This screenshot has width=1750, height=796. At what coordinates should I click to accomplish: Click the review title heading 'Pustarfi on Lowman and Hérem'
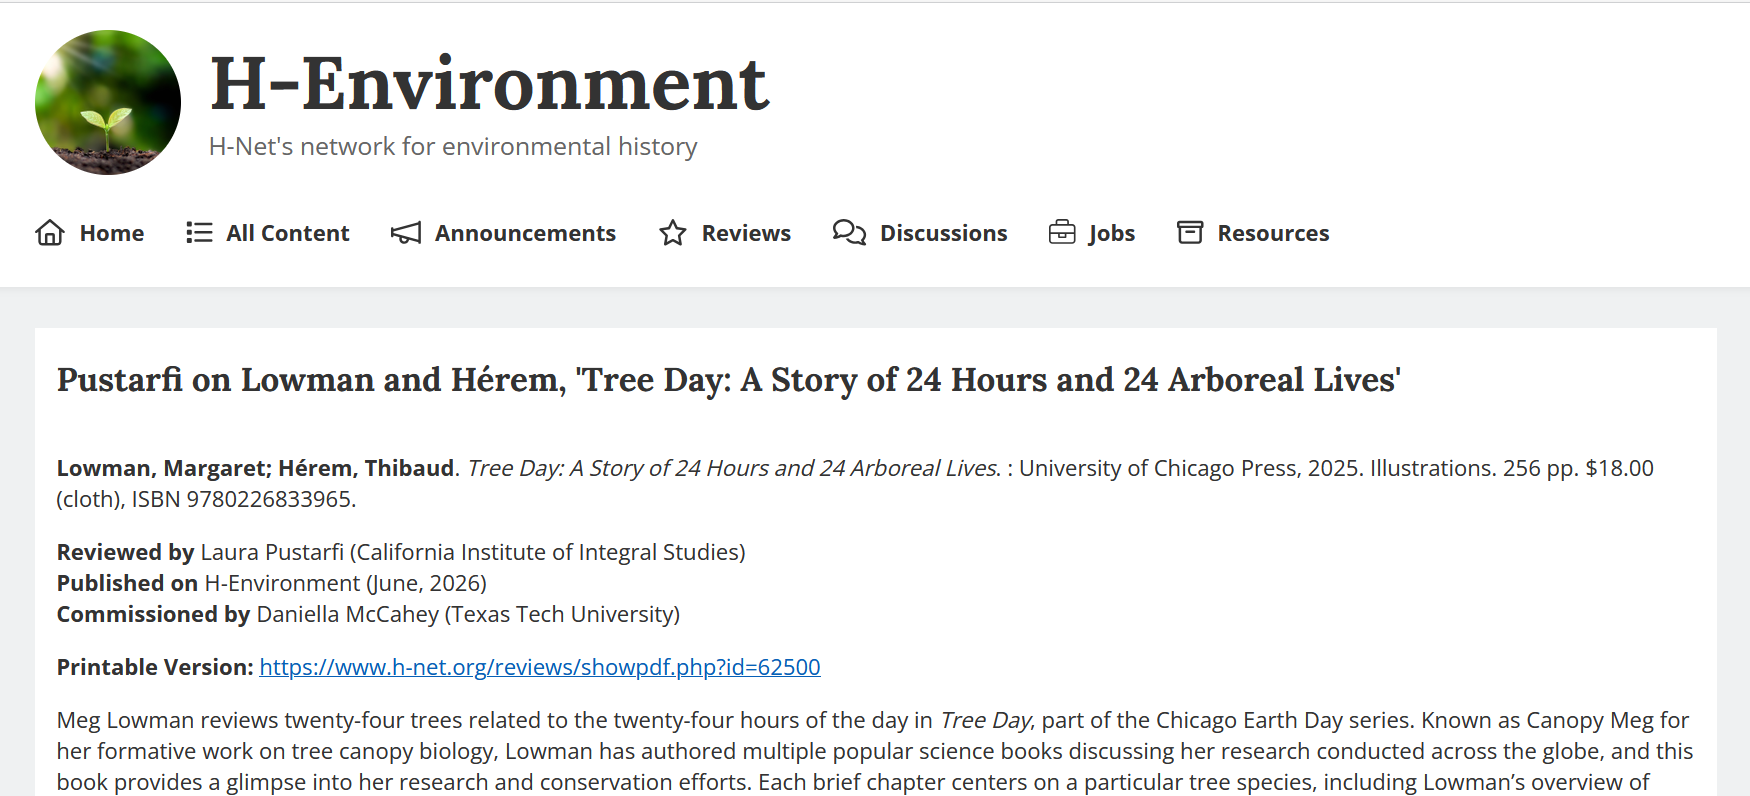[728, 380]
